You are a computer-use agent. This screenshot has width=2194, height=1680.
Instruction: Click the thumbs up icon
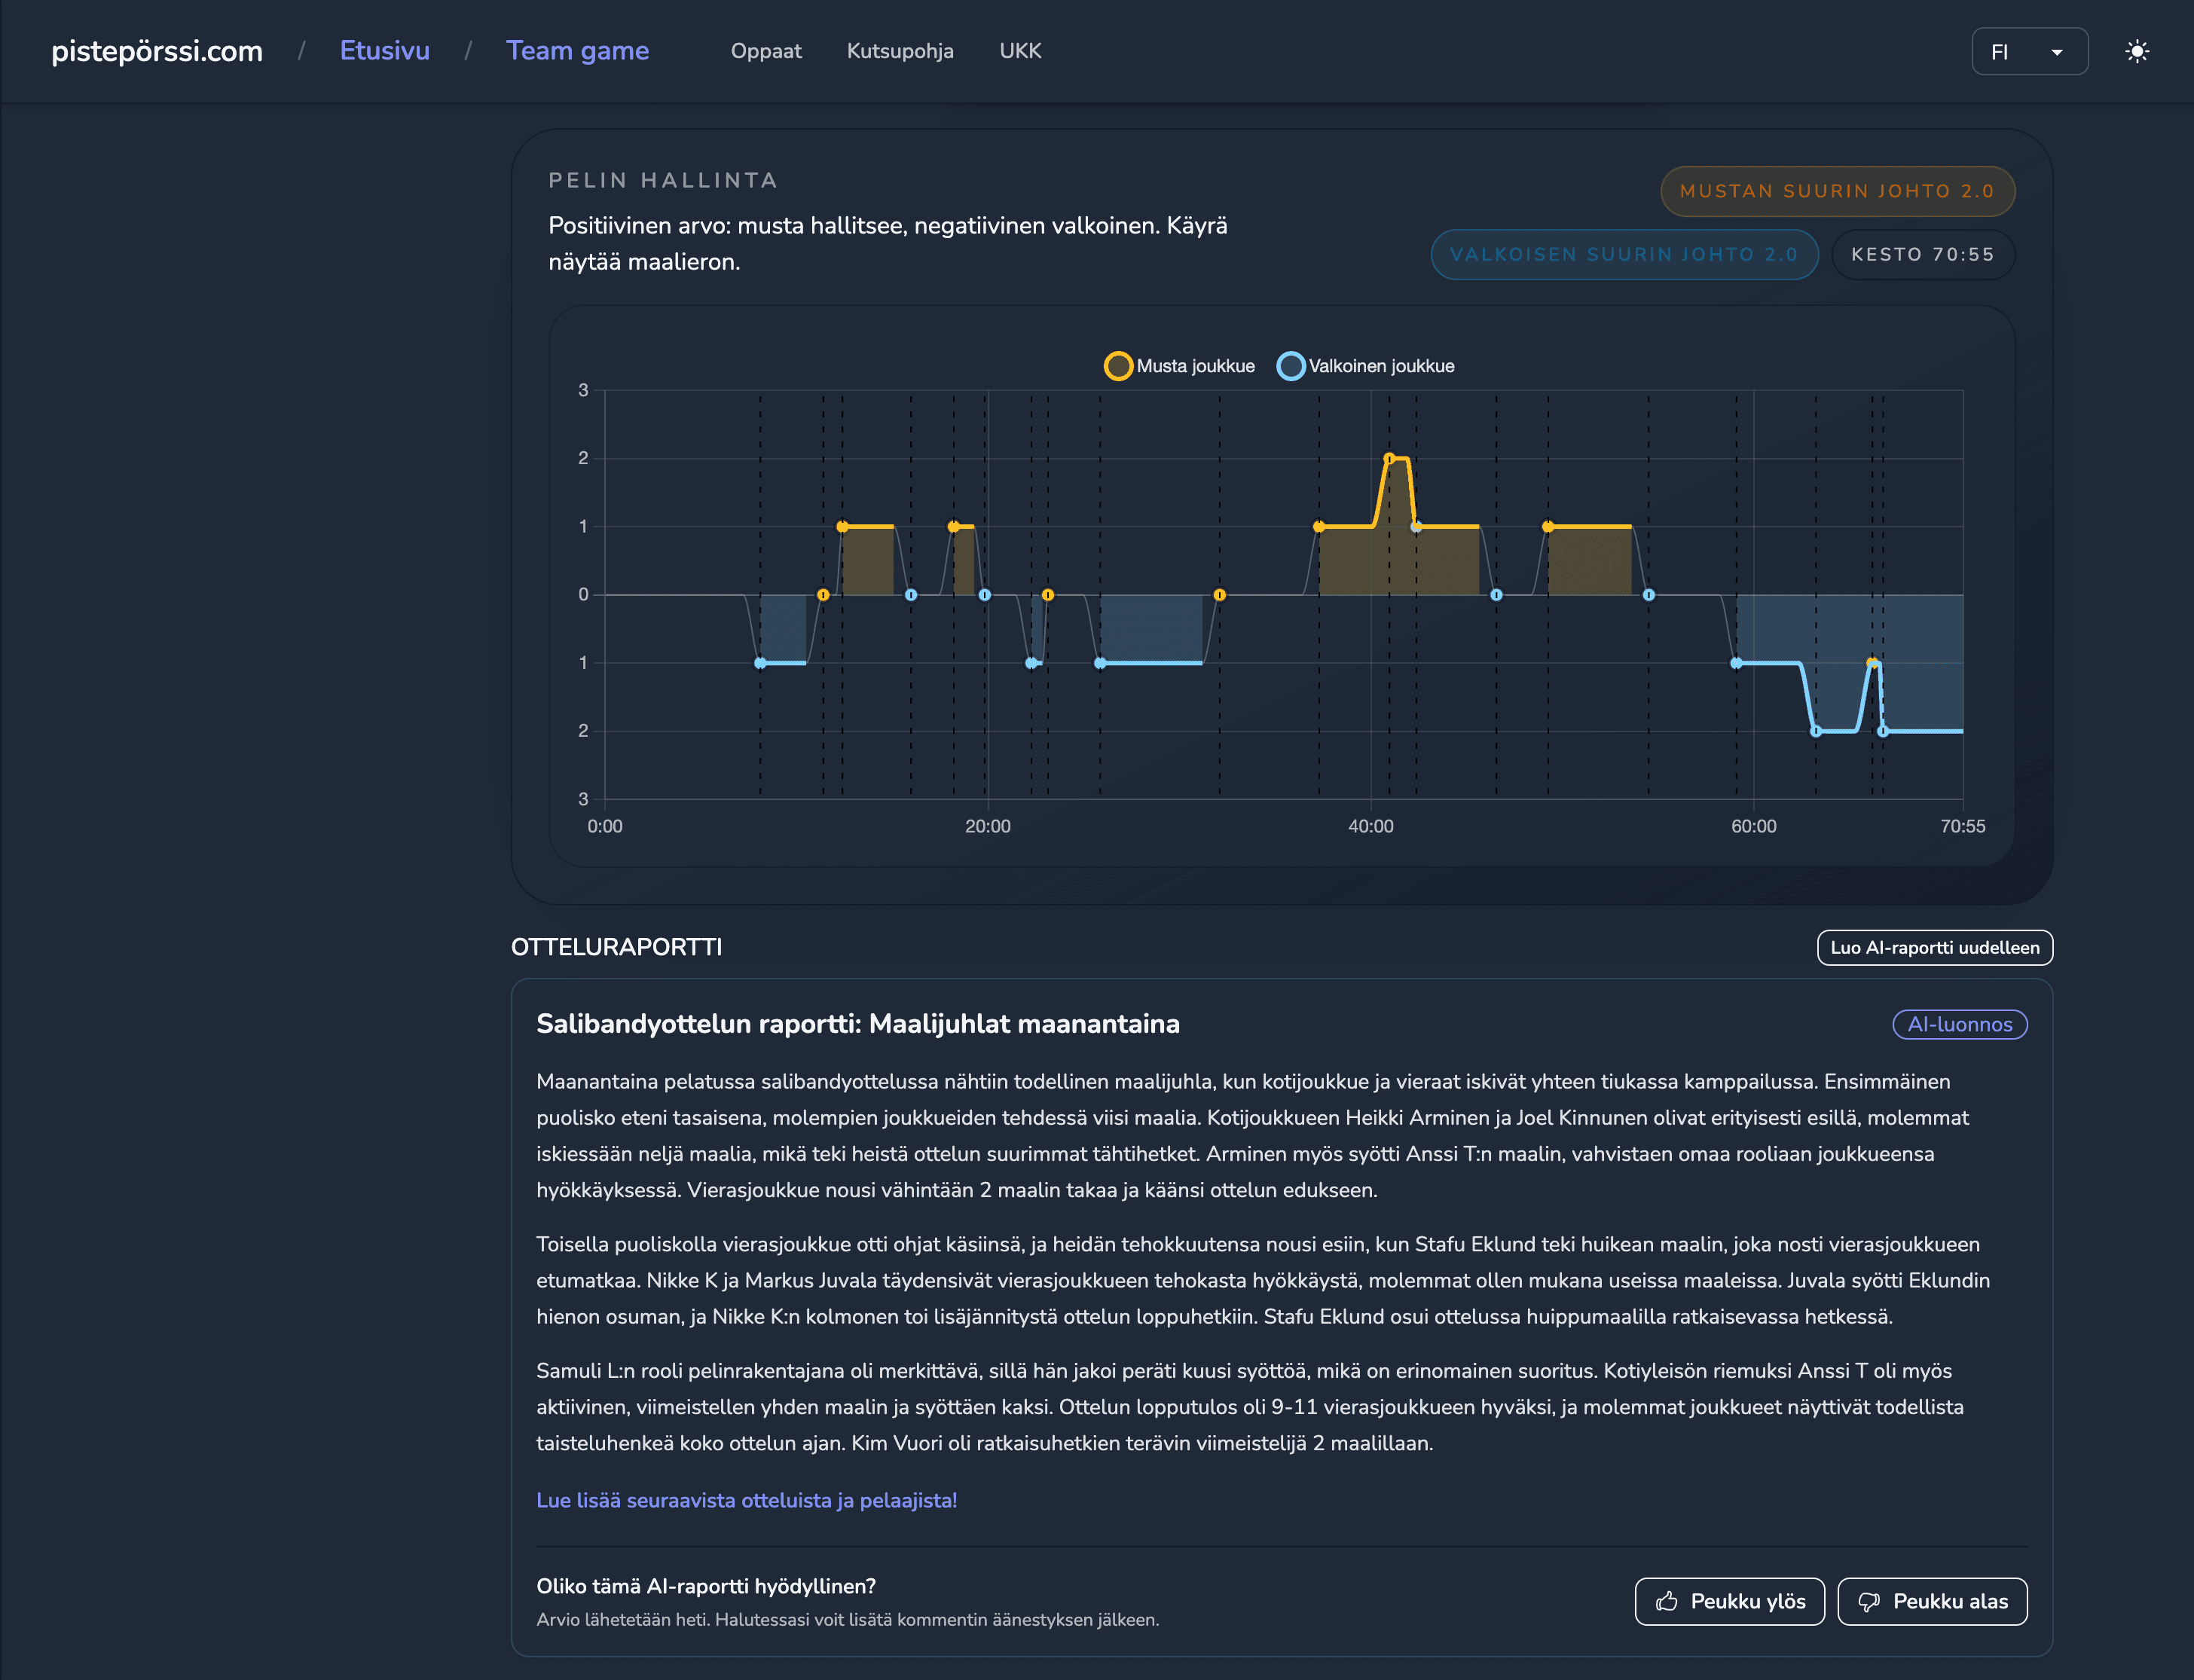pyautogui.click(x=1666, y=1601)
